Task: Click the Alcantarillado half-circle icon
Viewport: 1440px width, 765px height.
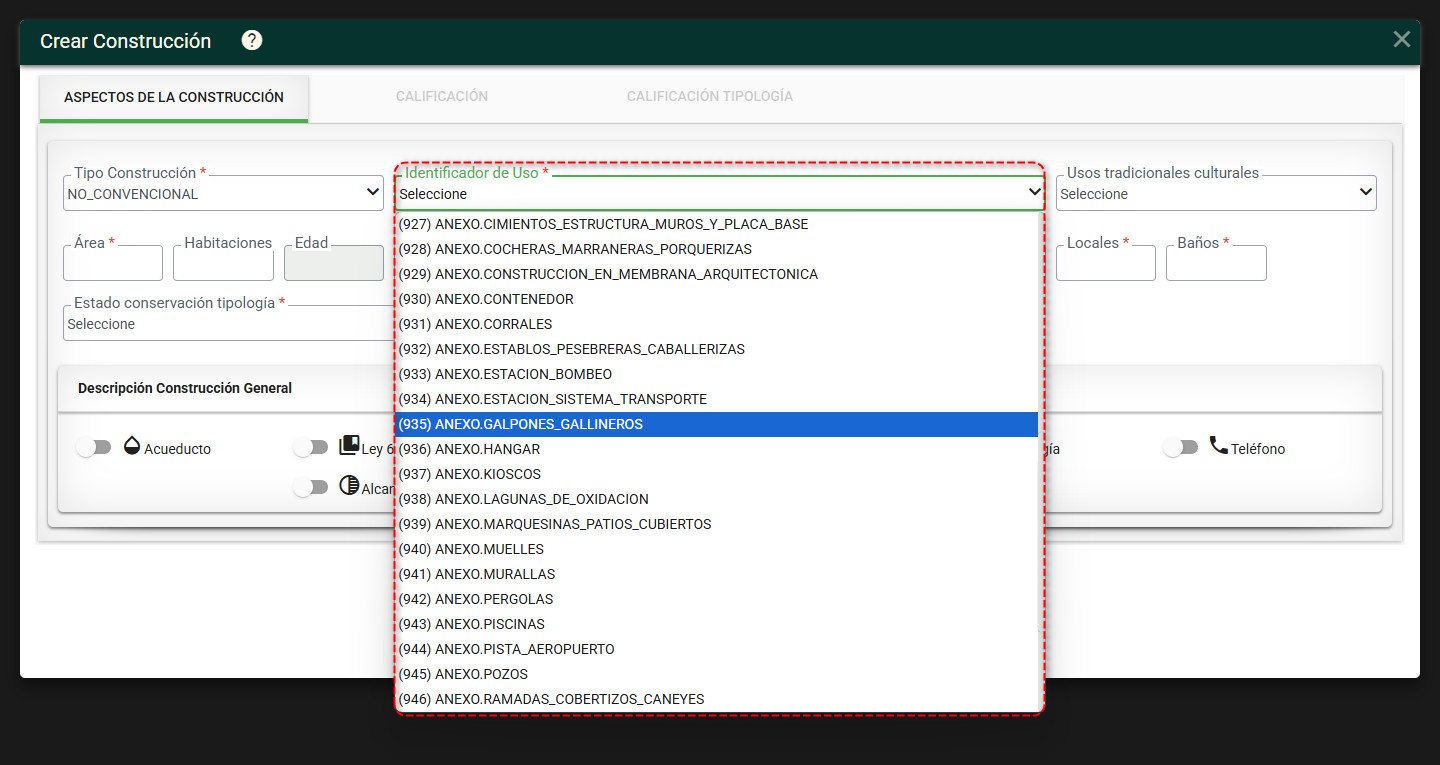Action: click(x=349, y=486)
